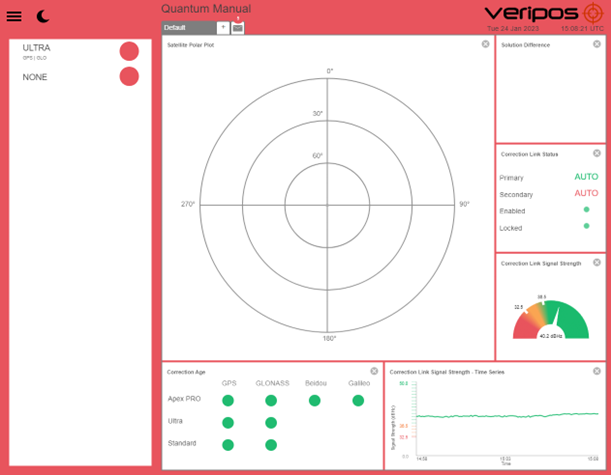Click the signal strength time series line
Screen dimensions: 611x475
click(x=505, y=414)
